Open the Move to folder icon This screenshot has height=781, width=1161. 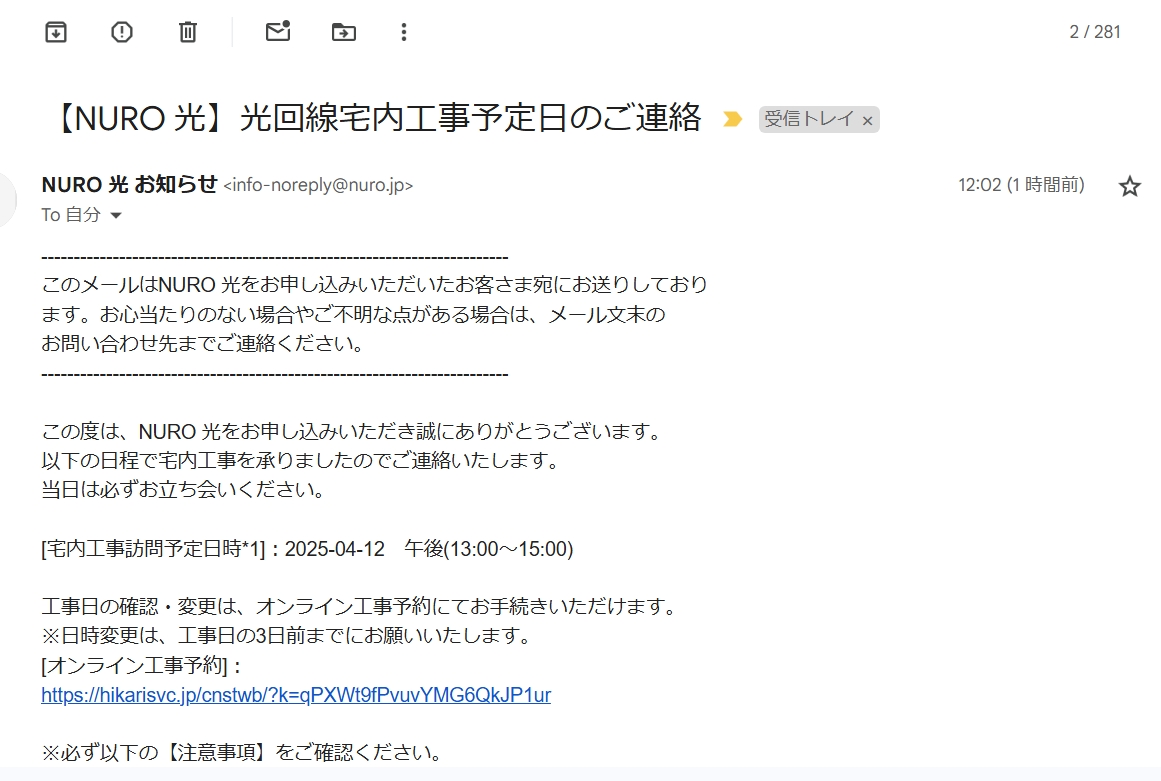tap(343, 32)
